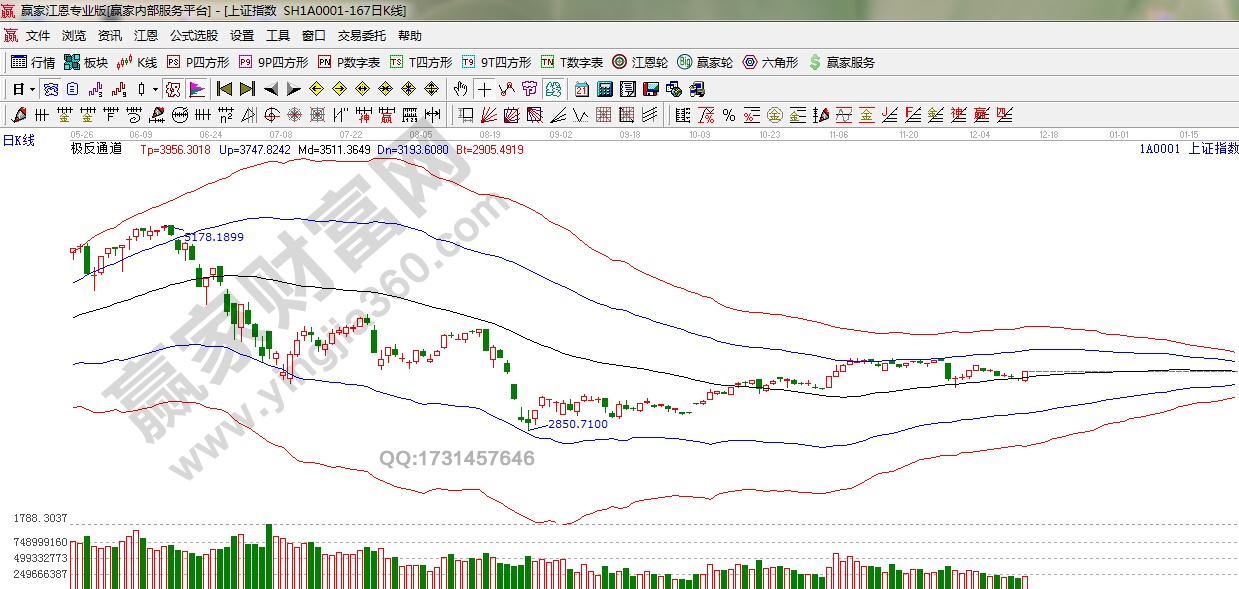This screenshot has height=589, width=1239.
Task: Open the 江恩轮 Gann wheel tool
Action: pyautogui.click(x=640, y=62)
